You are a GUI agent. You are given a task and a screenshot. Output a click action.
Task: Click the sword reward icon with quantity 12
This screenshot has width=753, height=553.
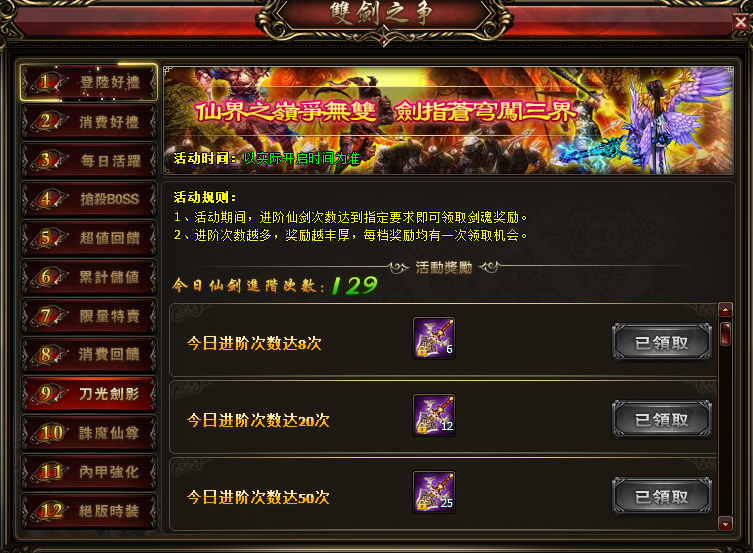click(x=434, y=415)
